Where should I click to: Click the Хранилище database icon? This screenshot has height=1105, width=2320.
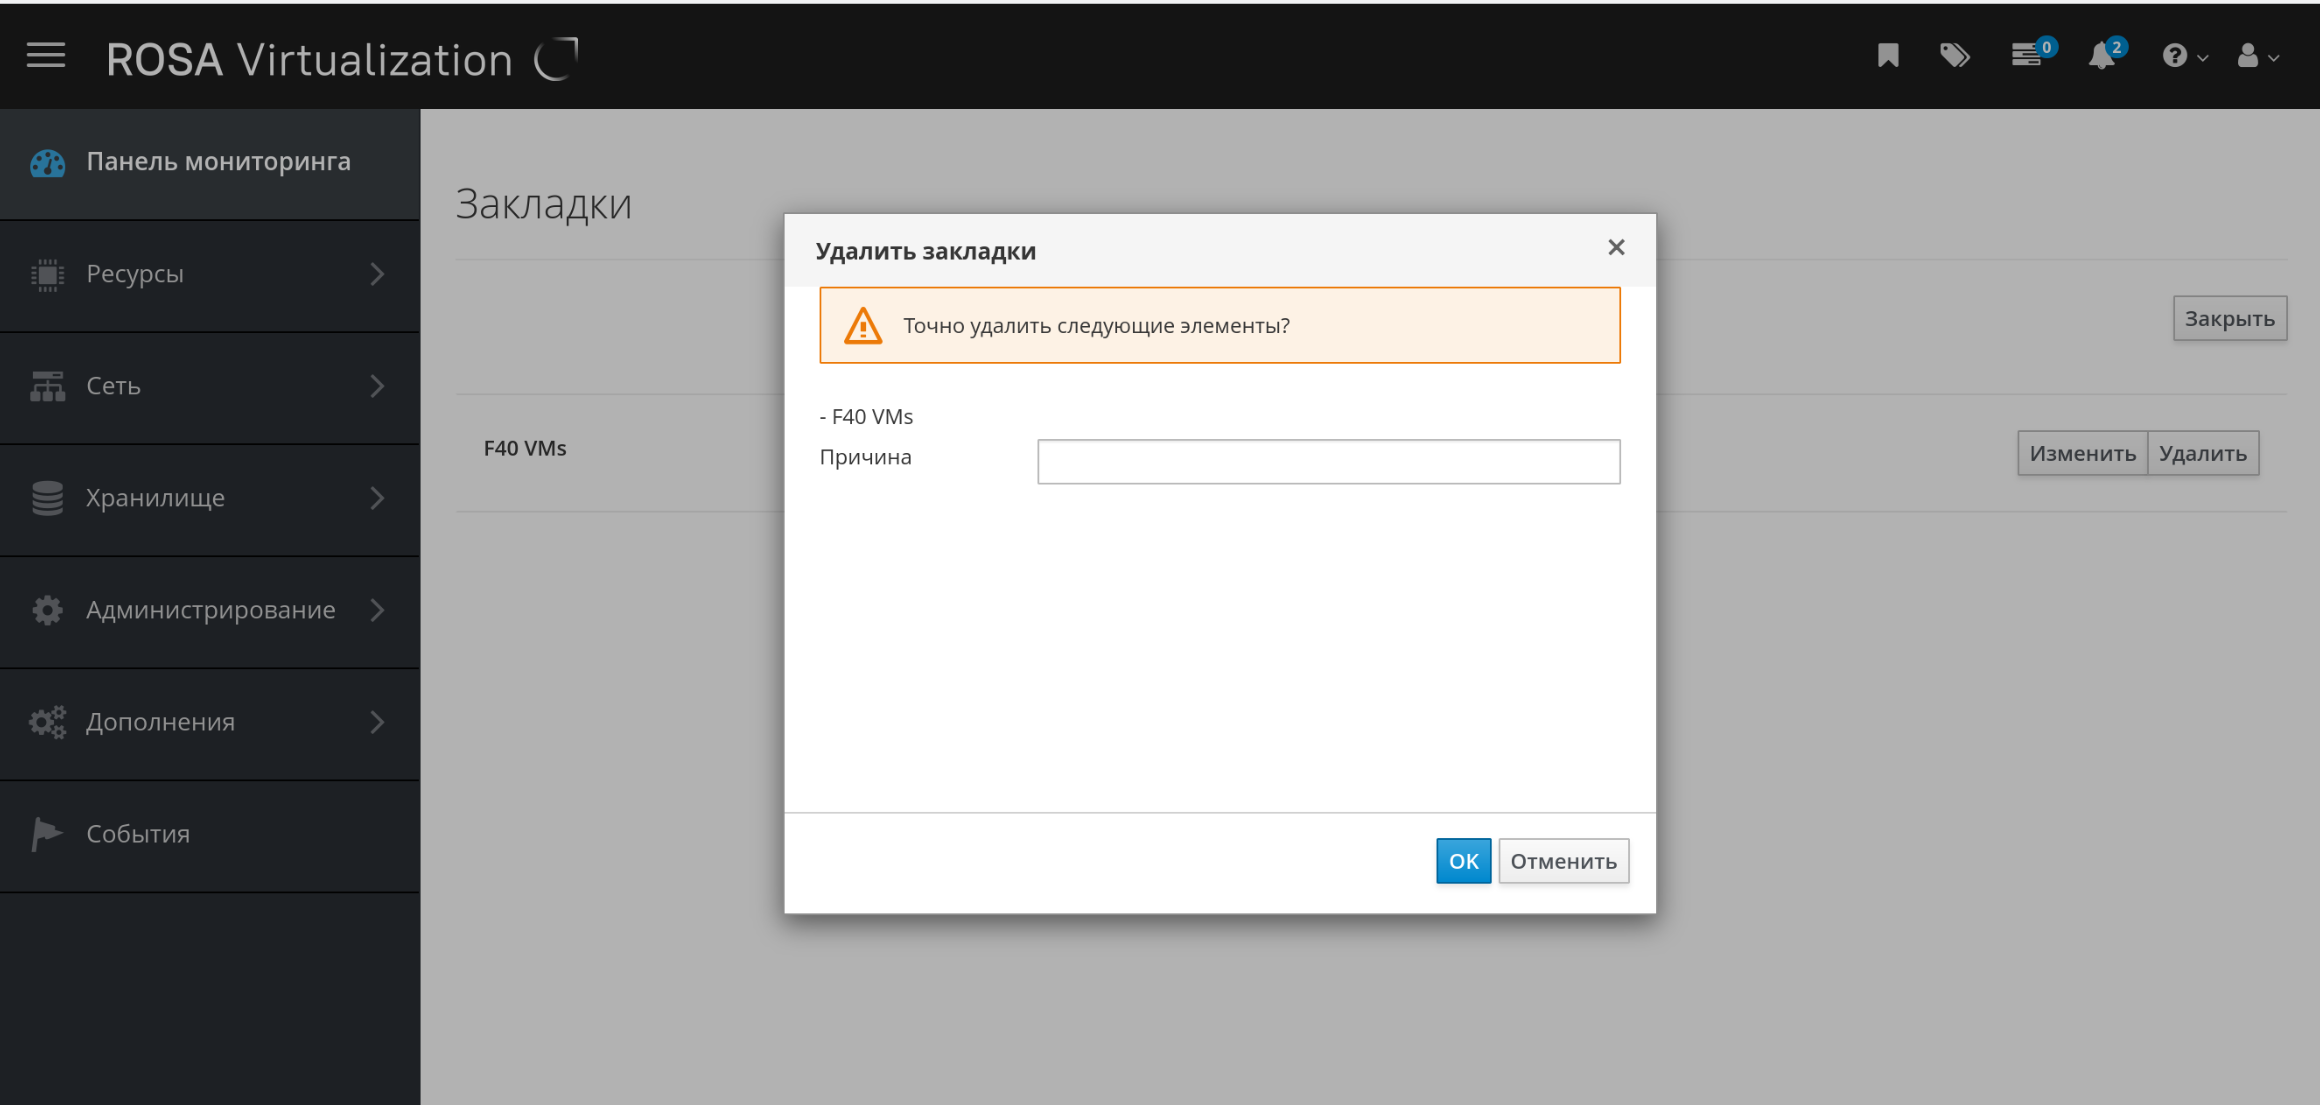click(x=47, y=498)
